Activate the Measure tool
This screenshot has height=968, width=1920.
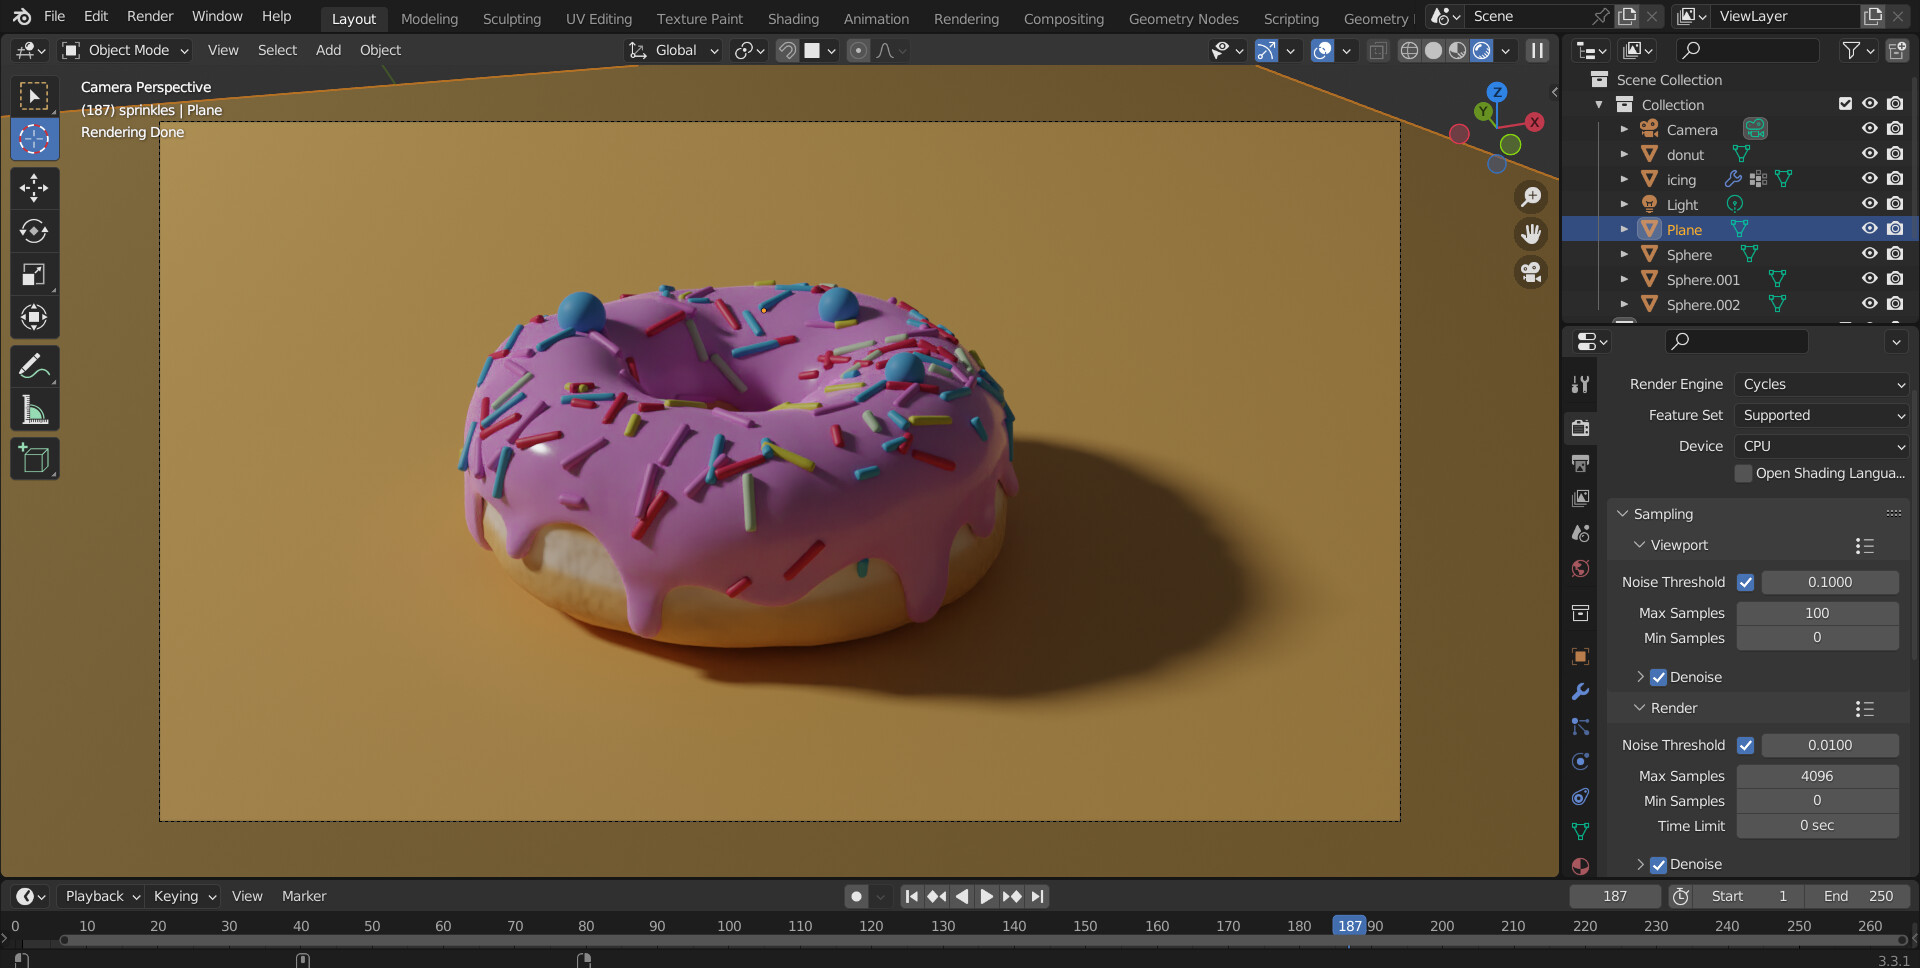34,409
